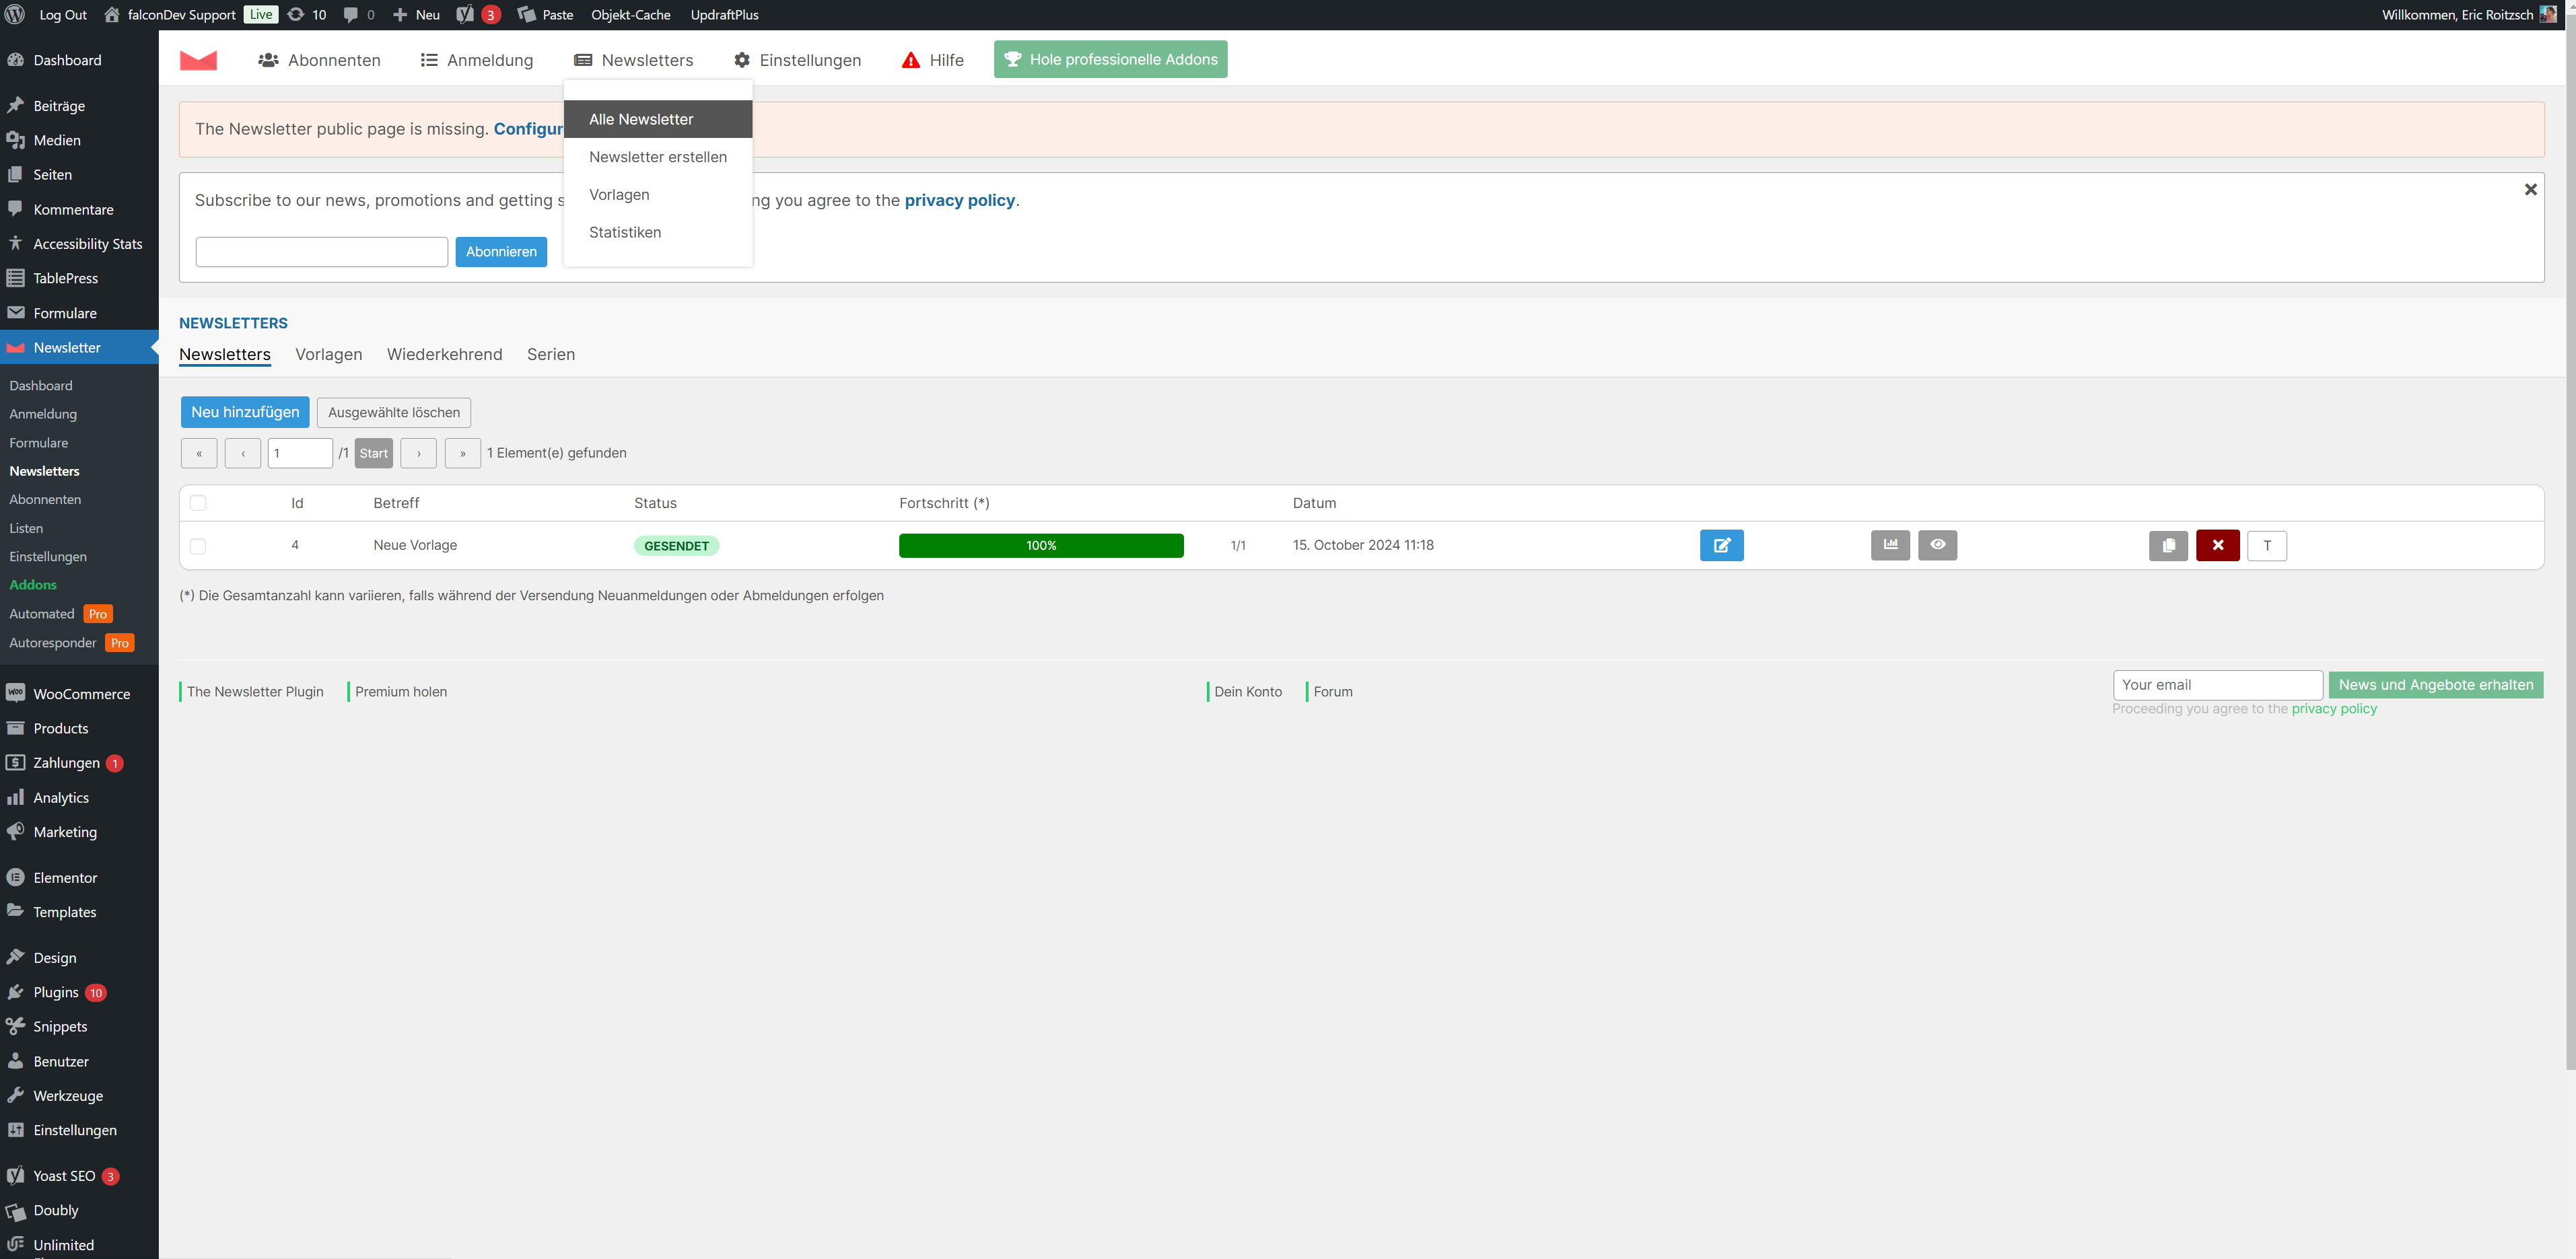2576x1259 pixels.
Task: Click the blue edit icon for Neue Vorlage
Action: pyautogui.click(x=1721, y=545)
